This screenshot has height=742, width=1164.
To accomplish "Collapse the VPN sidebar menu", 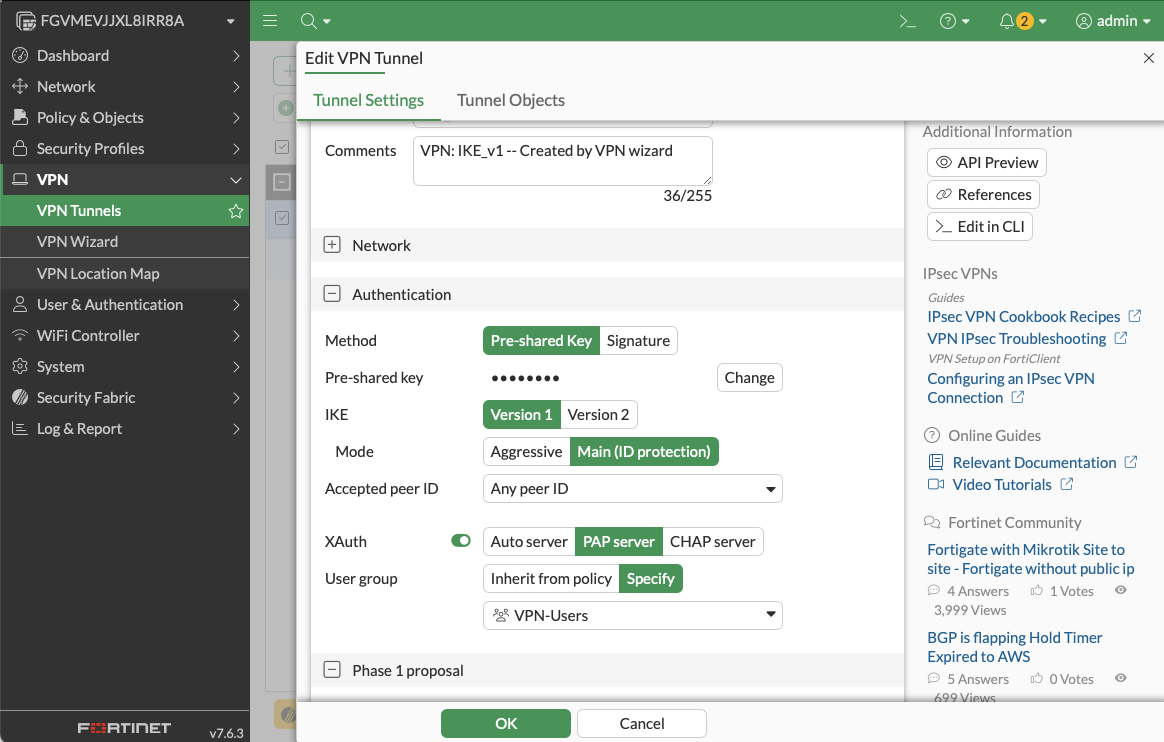I will tap(125, 180).
